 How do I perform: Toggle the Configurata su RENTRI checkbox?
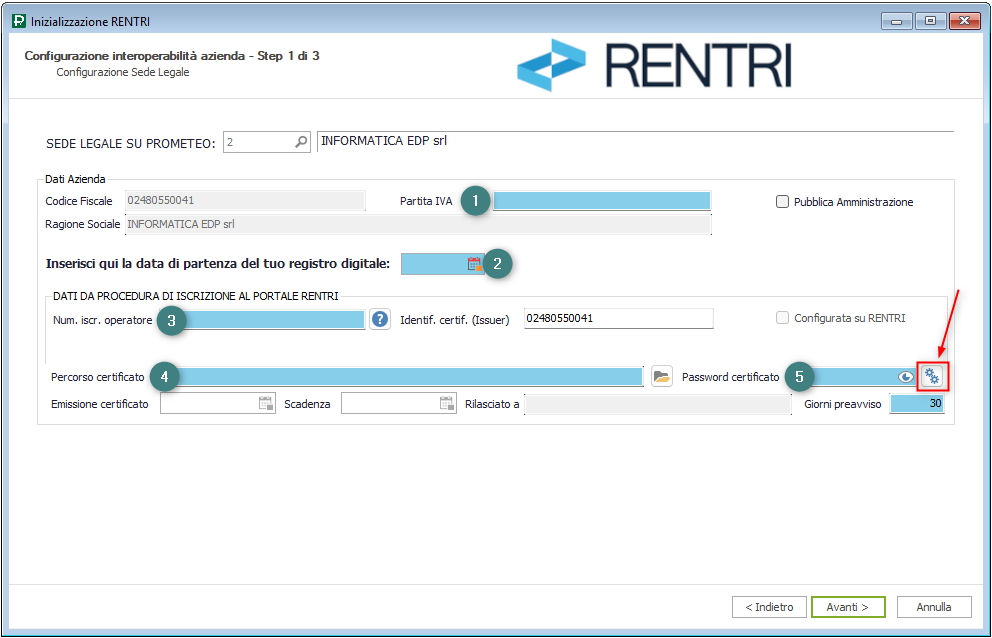(x=783, y=318)
